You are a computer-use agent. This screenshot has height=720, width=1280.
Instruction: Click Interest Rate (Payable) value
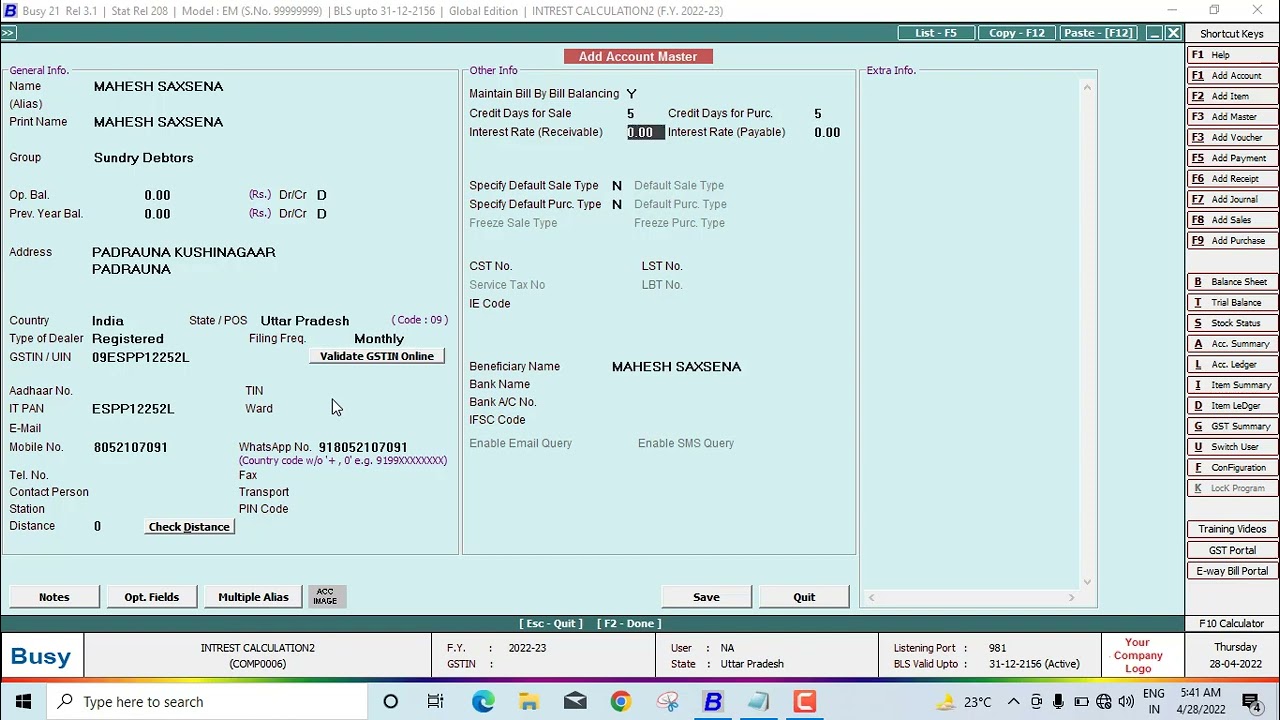tap(827, 132)
